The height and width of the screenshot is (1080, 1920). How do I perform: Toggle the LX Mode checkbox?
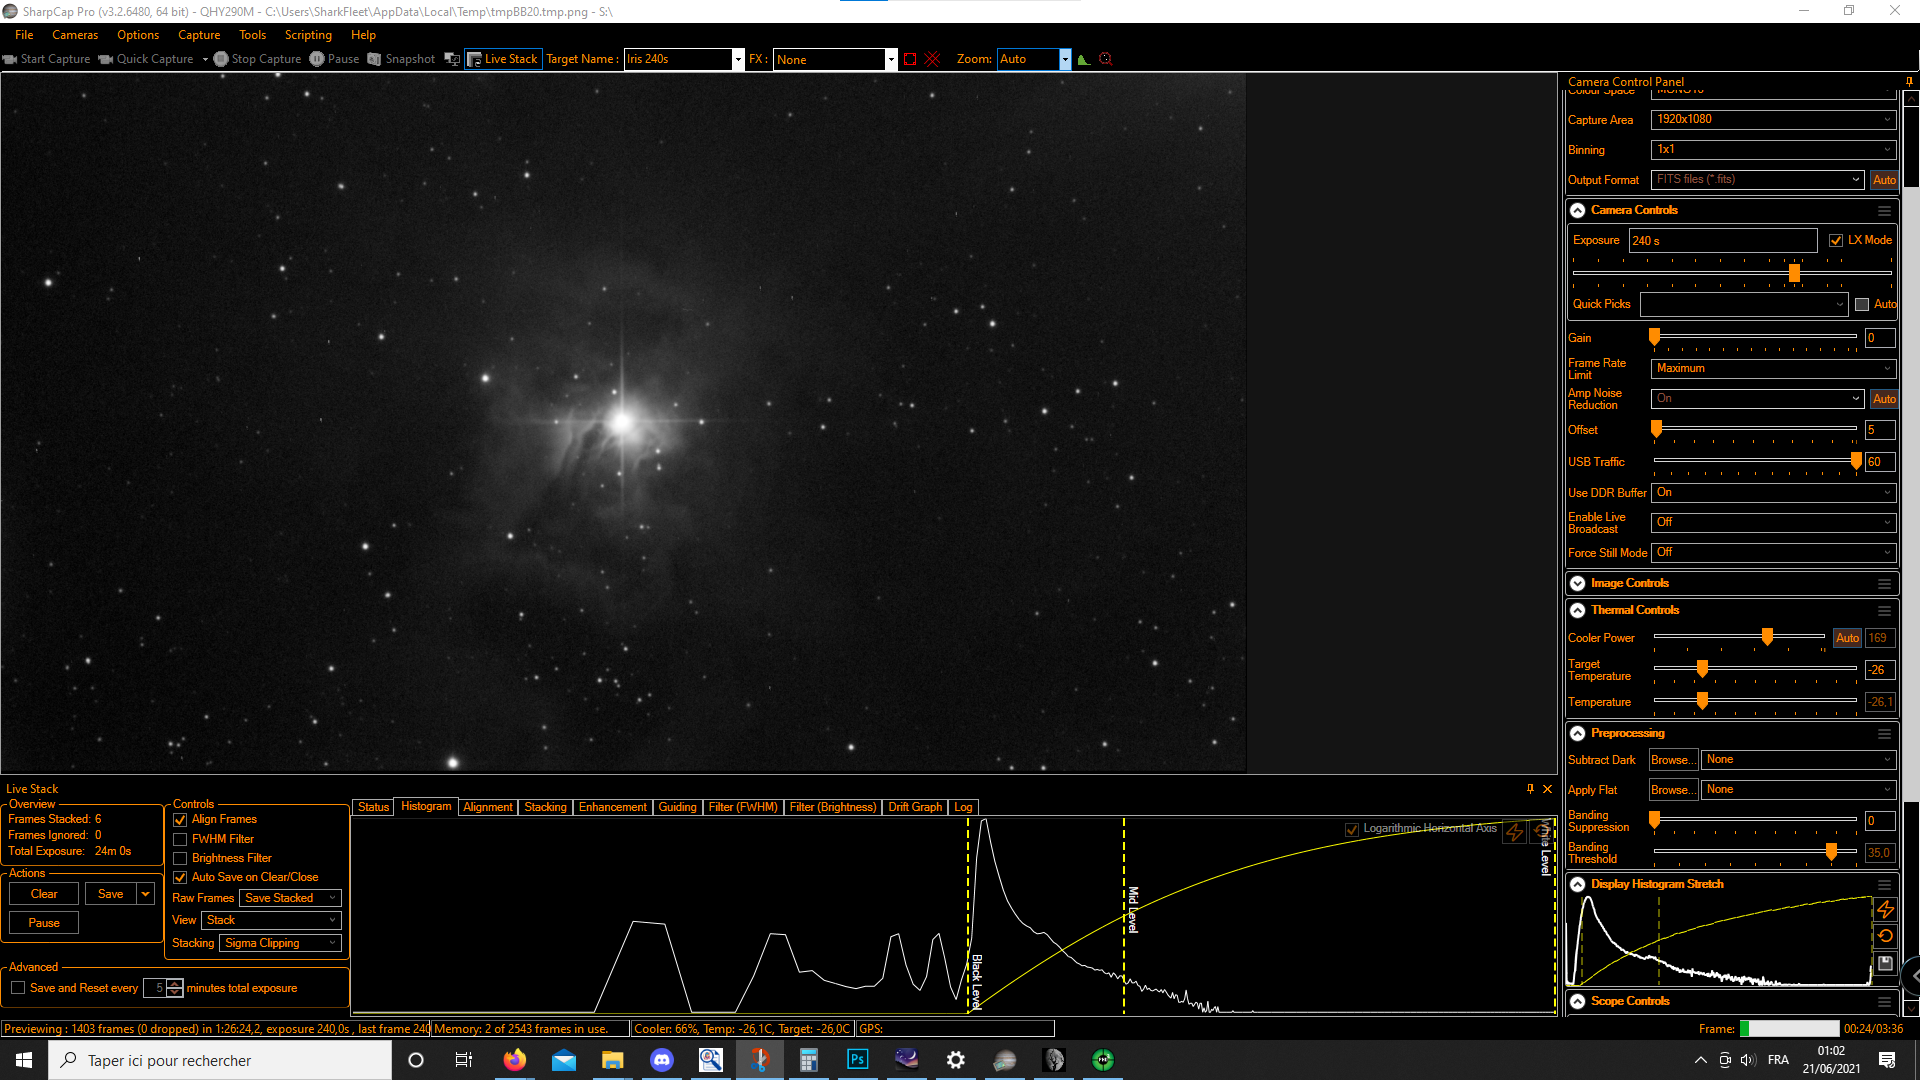1836,241
